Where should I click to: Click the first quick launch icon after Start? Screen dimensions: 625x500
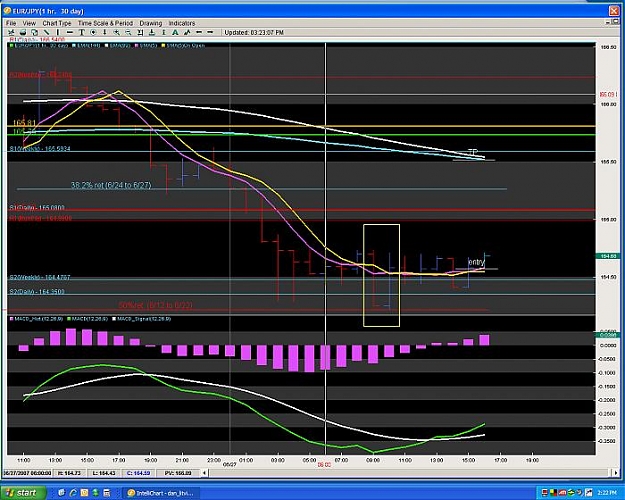tap(62, 493)
